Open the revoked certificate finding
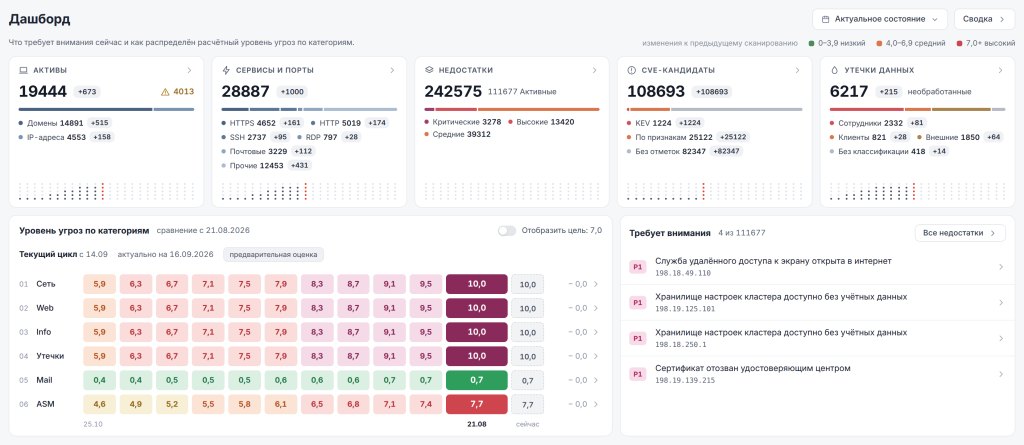Viewport: 1024px width, 445px height. coord(817,374)
